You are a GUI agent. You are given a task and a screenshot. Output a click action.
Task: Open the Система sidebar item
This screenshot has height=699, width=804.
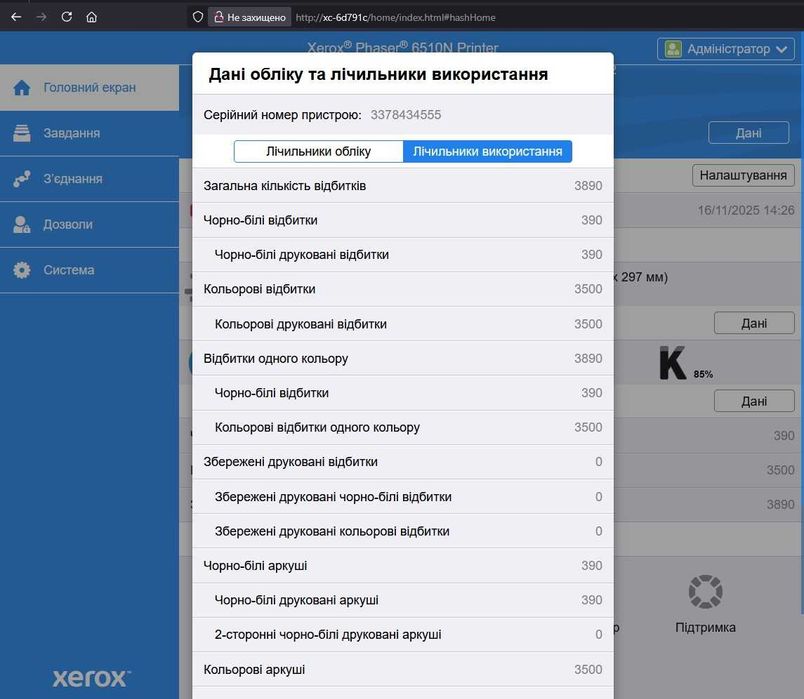pyautogui.click(x=89, y=270)
